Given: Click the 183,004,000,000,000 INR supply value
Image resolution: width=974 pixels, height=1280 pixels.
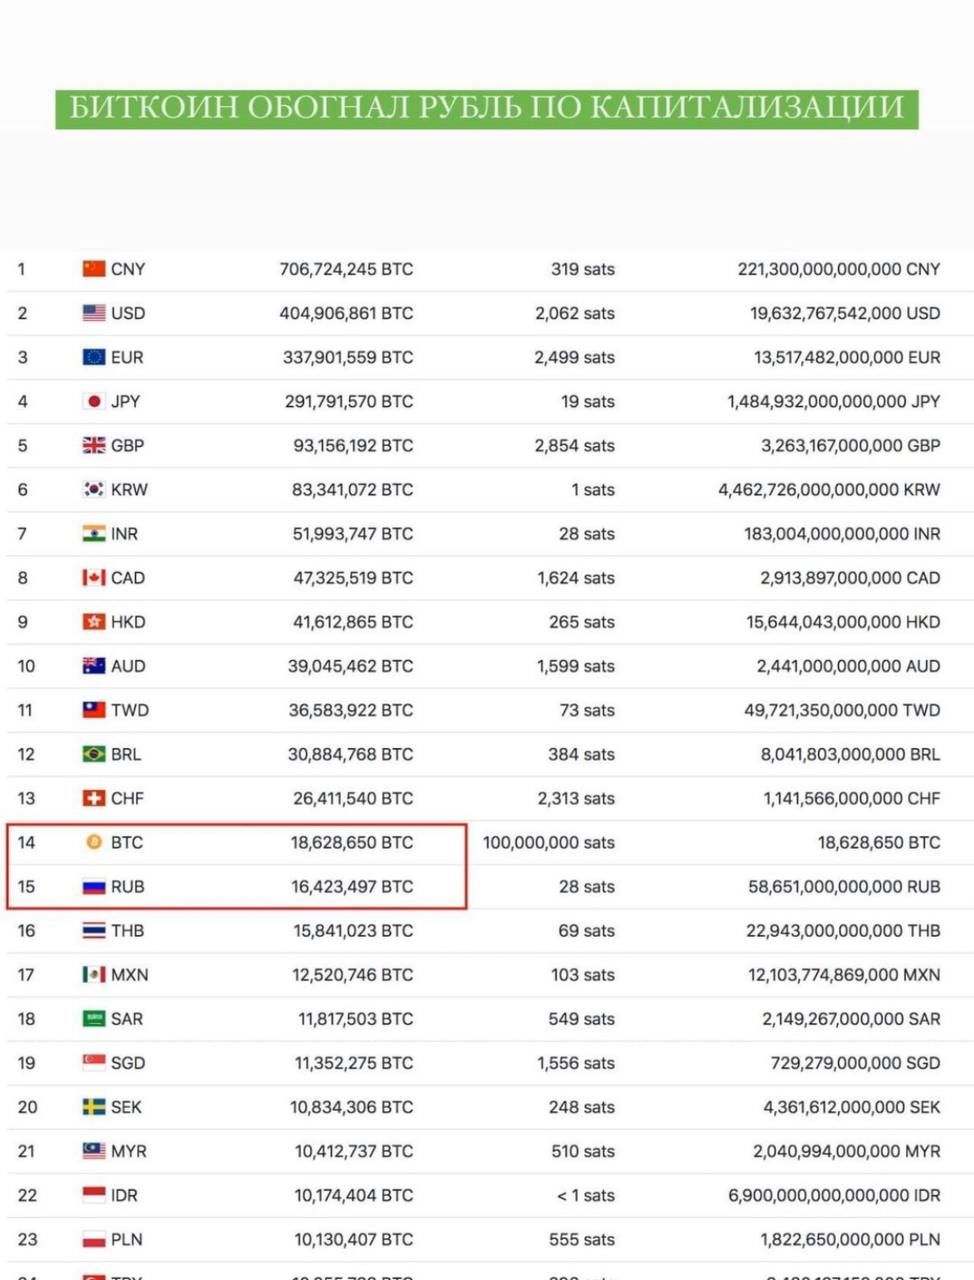Looking at the screenshot, I should (x=842, y=533).
